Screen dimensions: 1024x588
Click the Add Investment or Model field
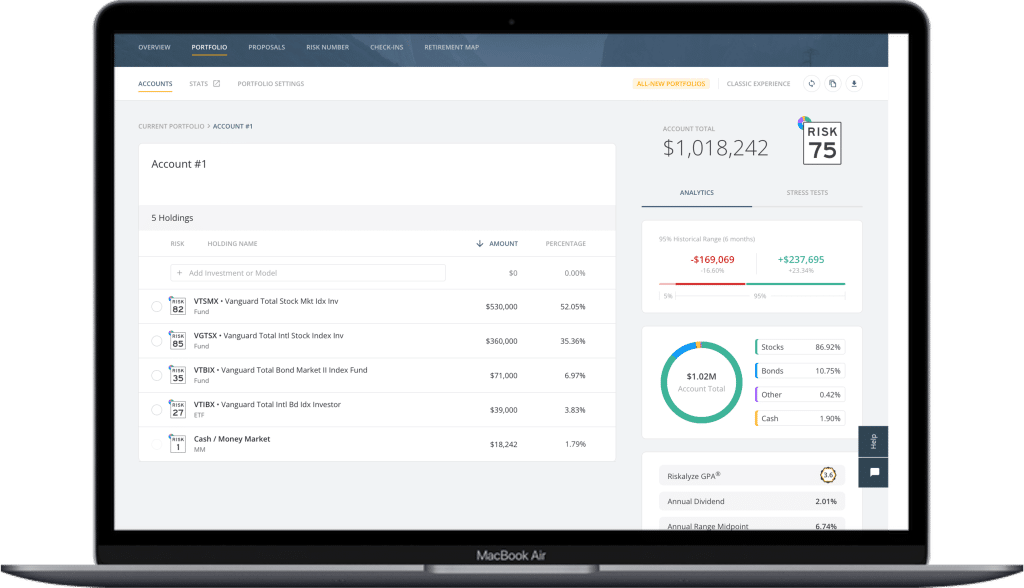pos(308,273)
